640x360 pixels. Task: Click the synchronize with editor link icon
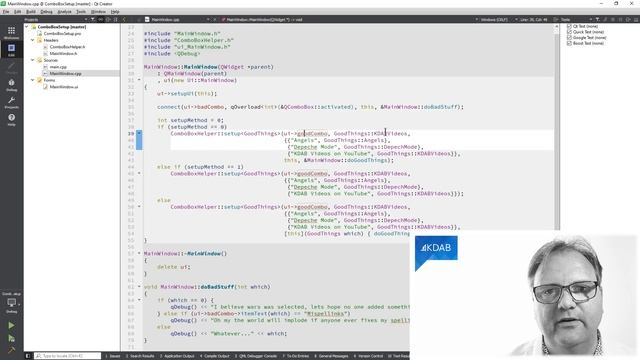click(x=101, y=19)
